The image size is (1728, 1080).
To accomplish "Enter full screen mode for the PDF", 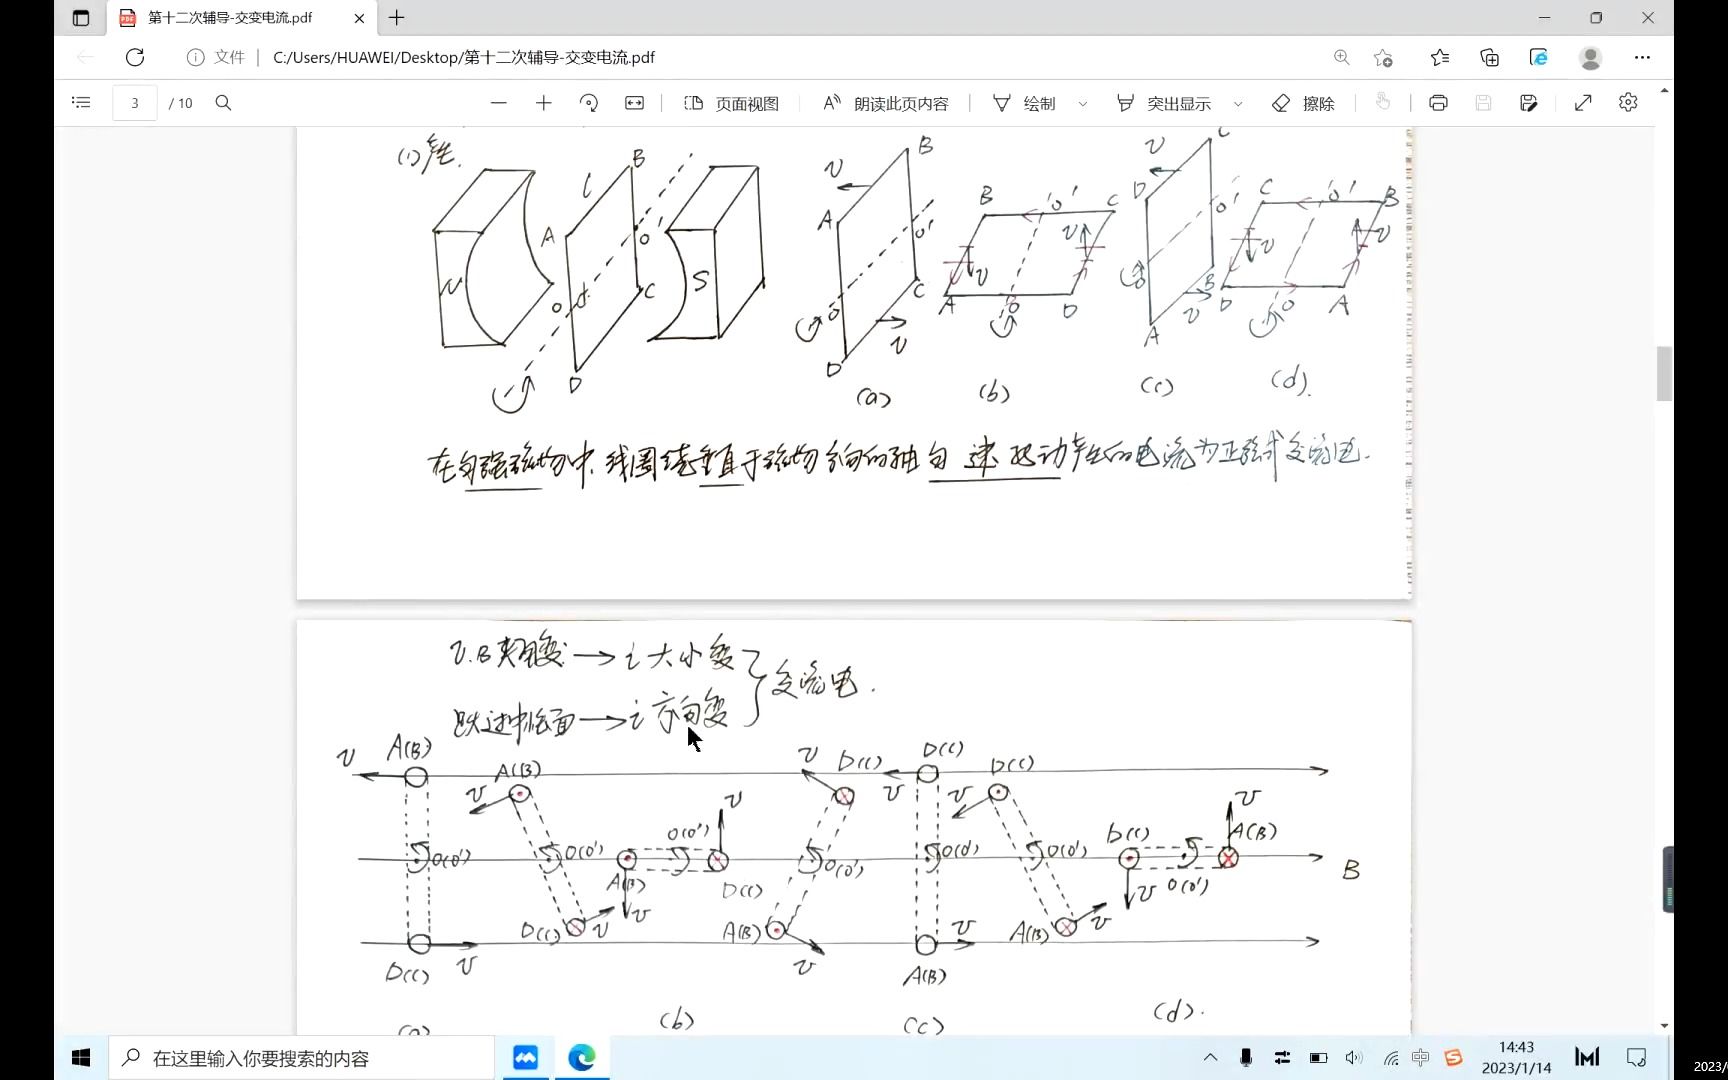I will [1583, 103].
